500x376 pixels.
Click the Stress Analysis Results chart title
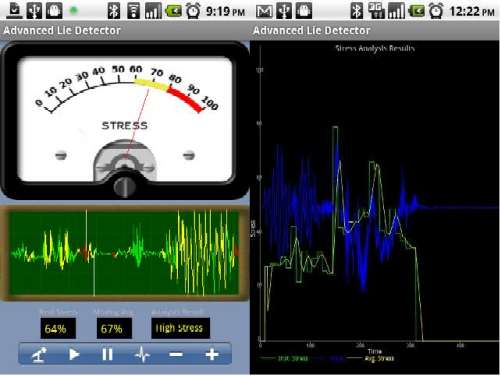(375, 49)
